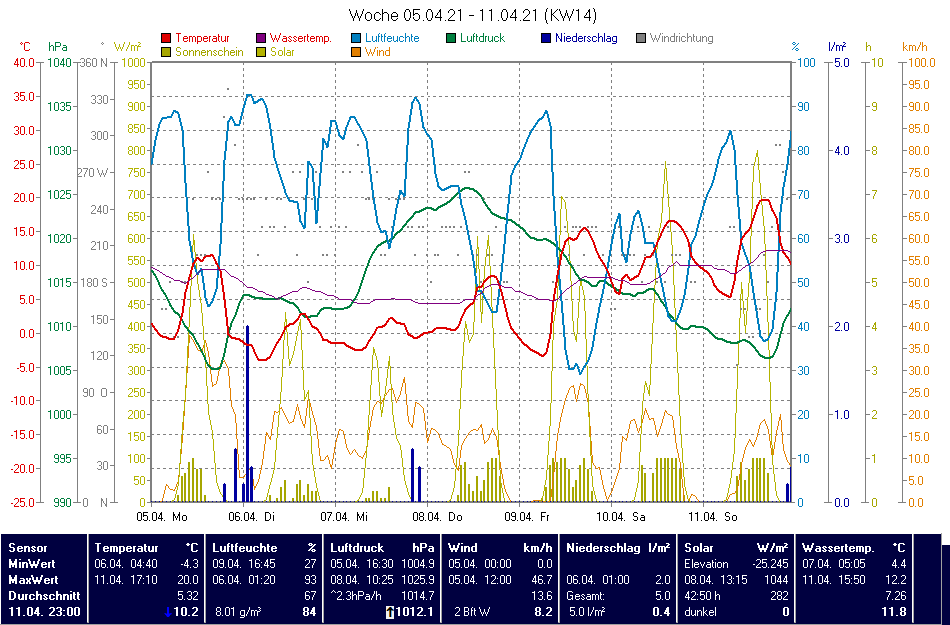The height and width of the screenshot is (625, 950).
Task: Click the current water temperature 11.8
Action: click(895, 612)
